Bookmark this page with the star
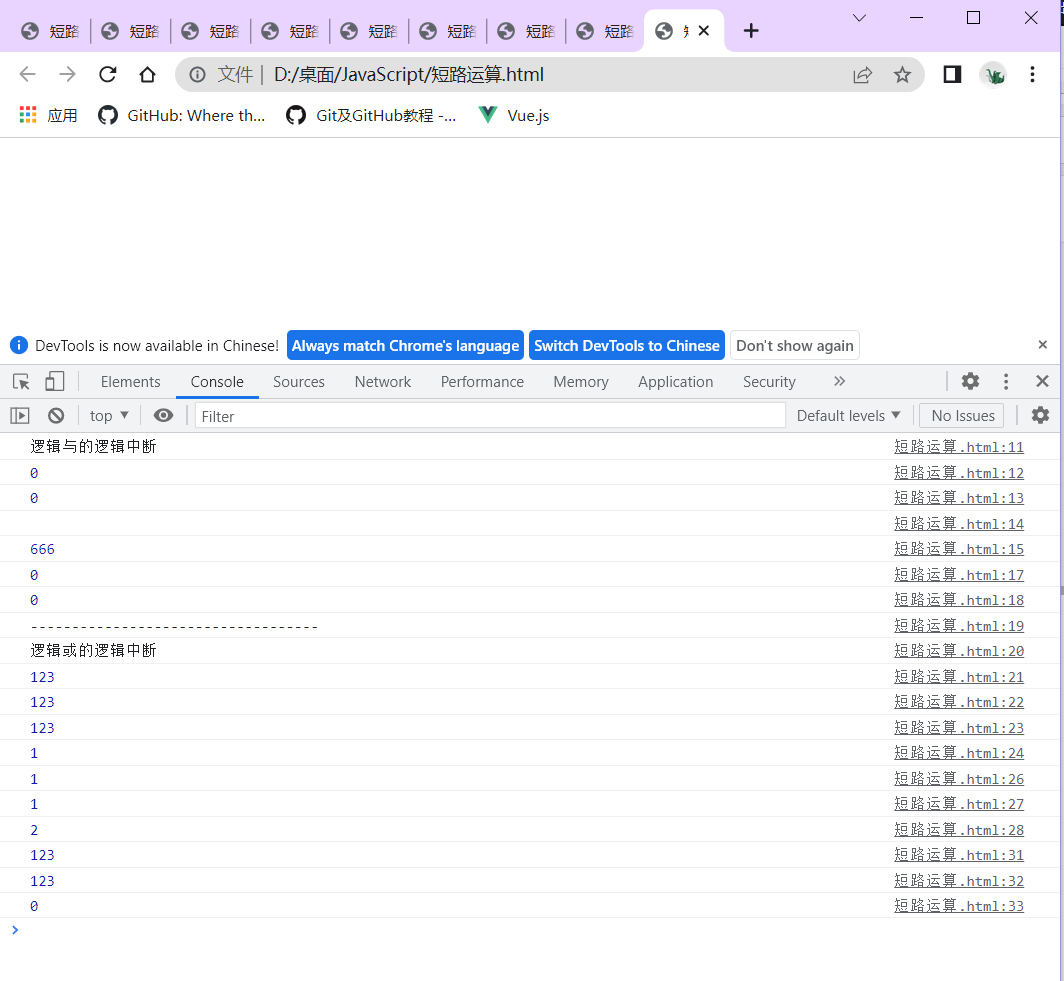This screenshot has height=981, width=1064. pyautogui.click(x=902, y=75)
